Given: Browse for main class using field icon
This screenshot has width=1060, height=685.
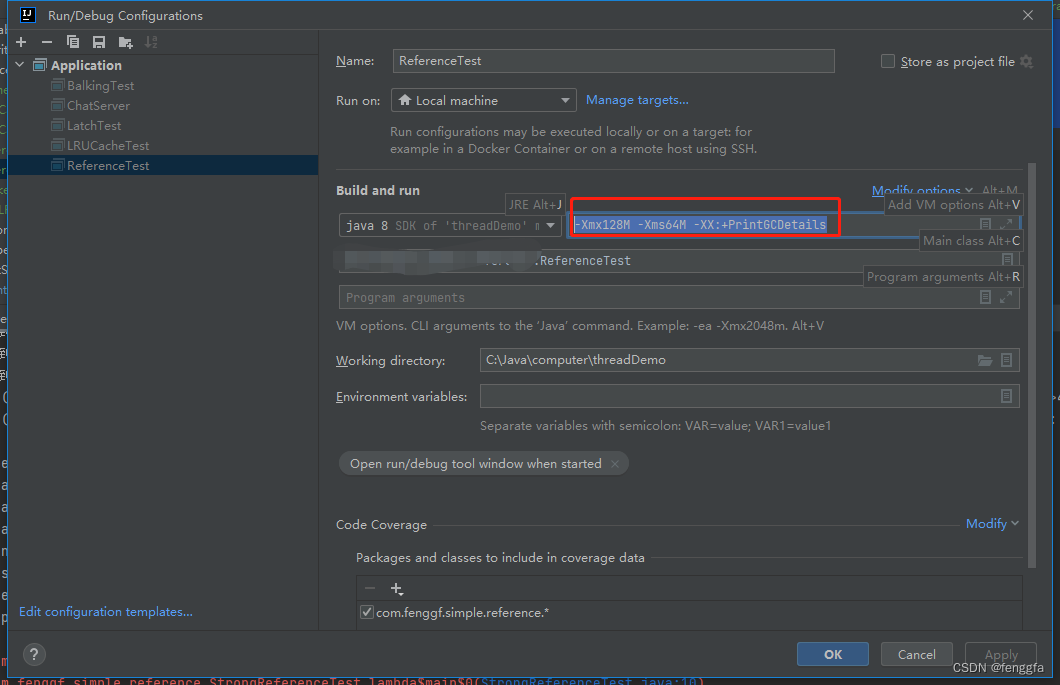Looking at the screenshot, I should click(x=1007, y=260).
